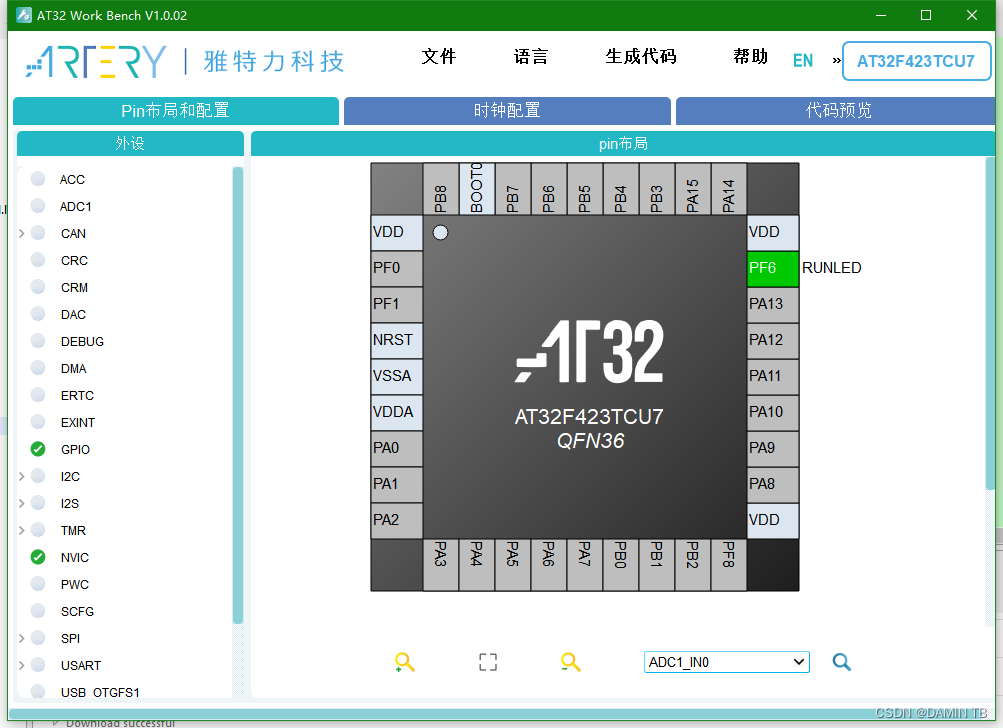Click the AT32 Work Bench title bar icon
This screenshot has width=1003, height=728.
click(x=24, y=15)
